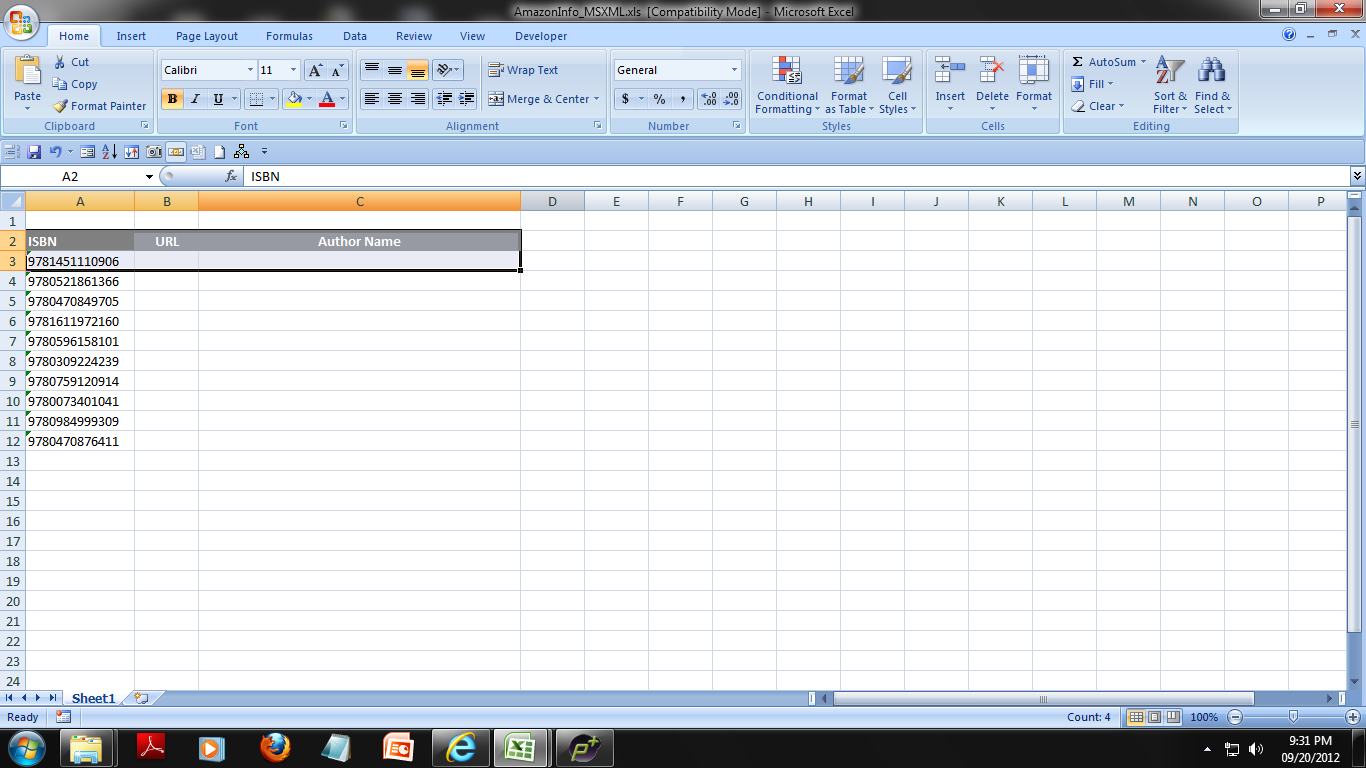Open the Page Layout ribbon tab
The width and height of the screenshot is (1366, 768).
(205, 35)
